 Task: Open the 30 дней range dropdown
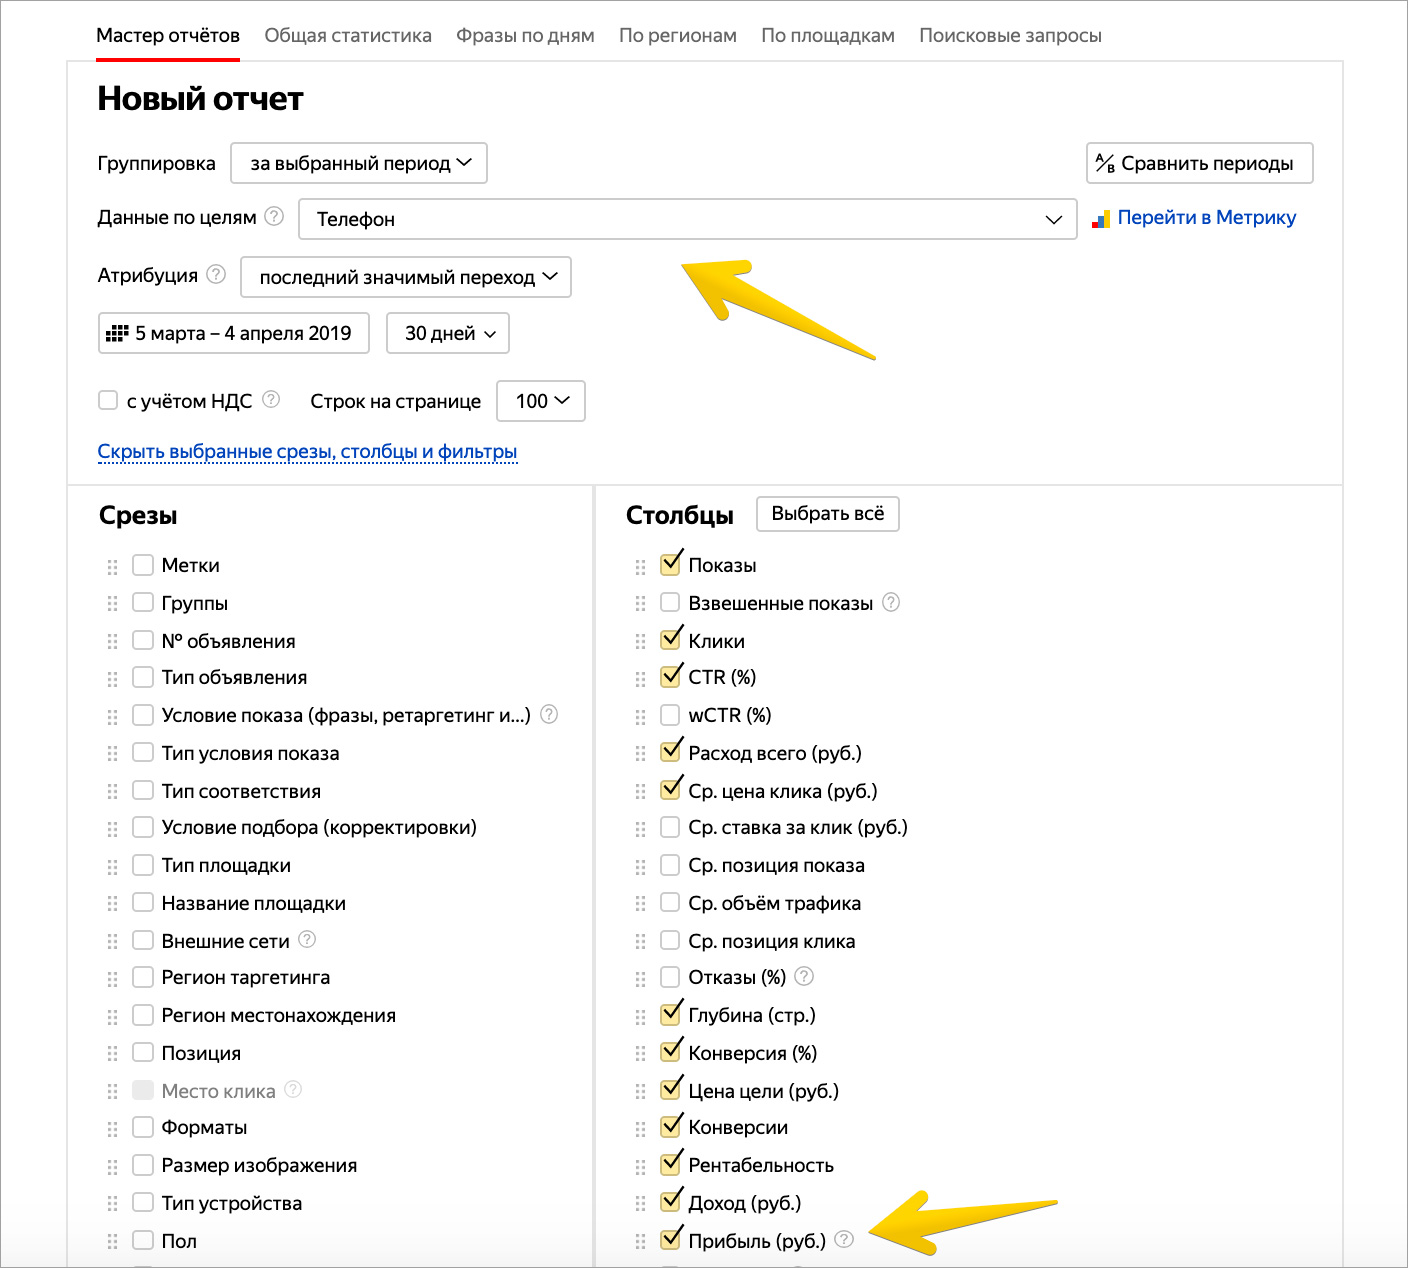(448, 333)
